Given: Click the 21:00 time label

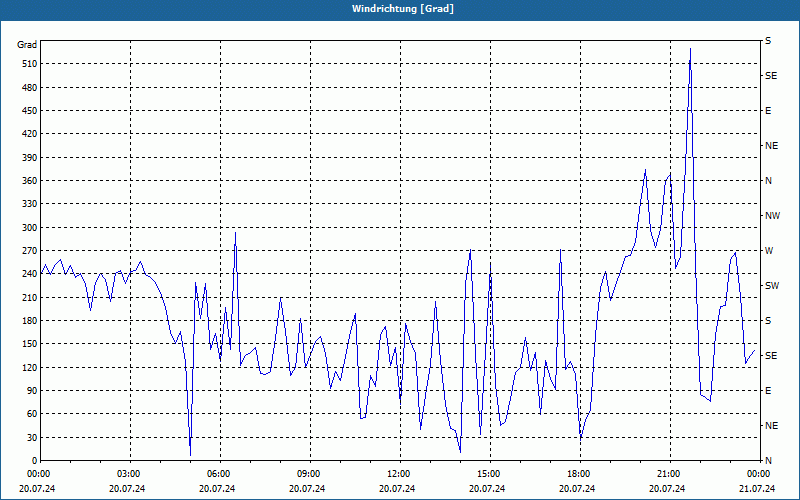Looking at the screenshot, I should [669, 474].
